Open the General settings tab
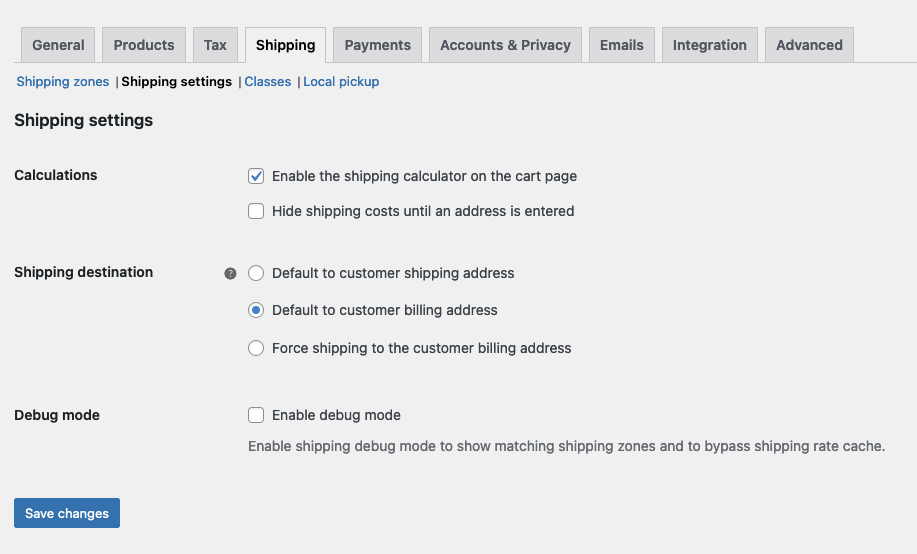This screenshot has height=554, width=917. pos(58,45)
